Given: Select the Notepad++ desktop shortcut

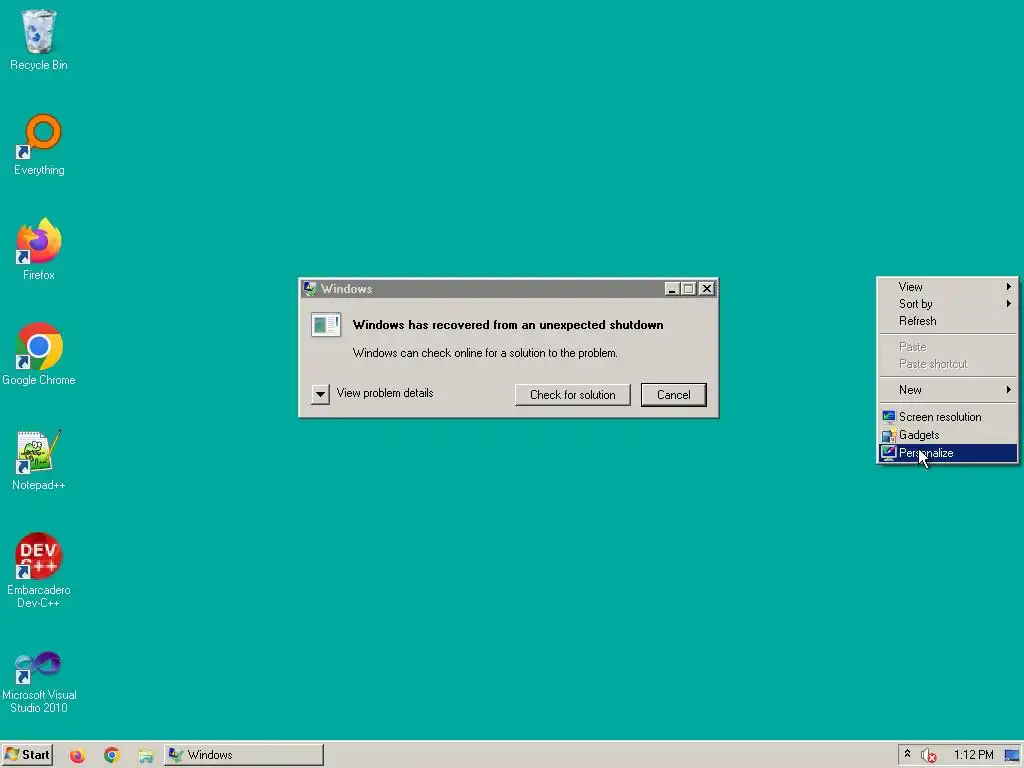Looking at the screenshot, I should click(39, 460).
